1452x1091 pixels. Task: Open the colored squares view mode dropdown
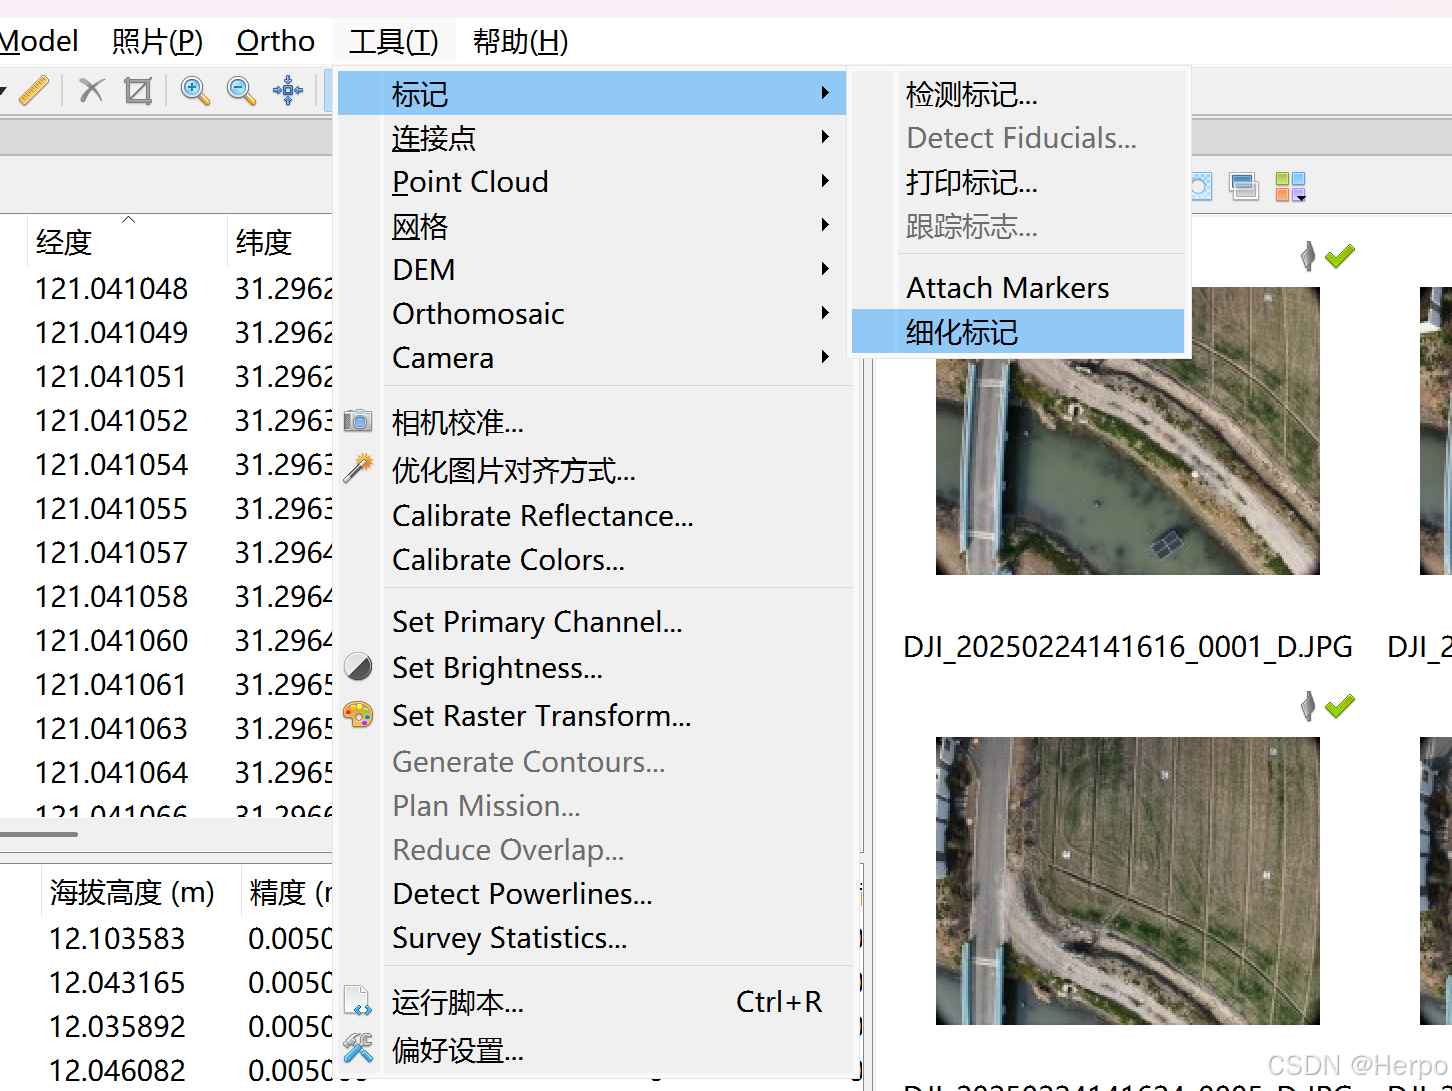[x=1290, y=186]
